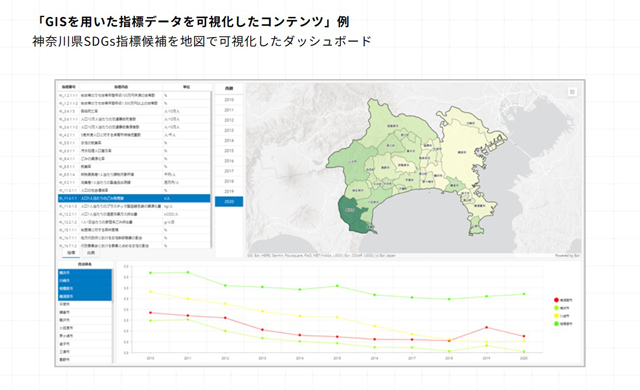Click the 2011 data point on the top green line

tap(188, 272)
